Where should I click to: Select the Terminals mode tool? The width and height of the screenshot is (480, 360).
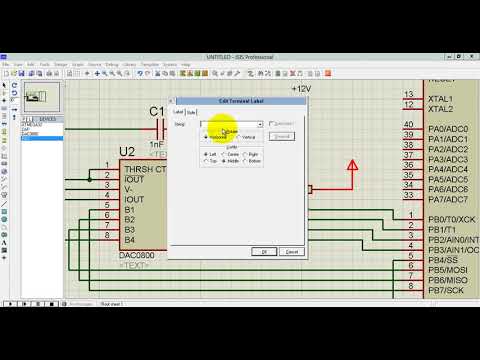[4, 140]
